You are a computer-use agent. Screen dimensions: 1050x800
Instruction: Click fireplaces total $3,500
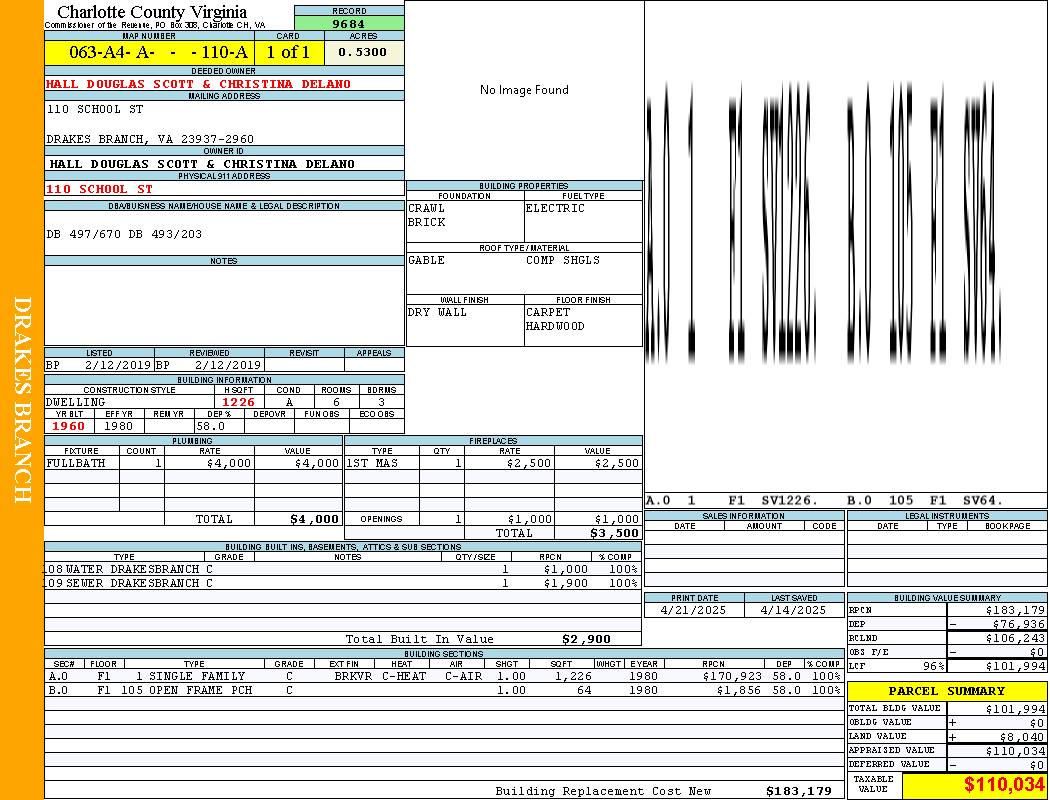pos(614,534)
